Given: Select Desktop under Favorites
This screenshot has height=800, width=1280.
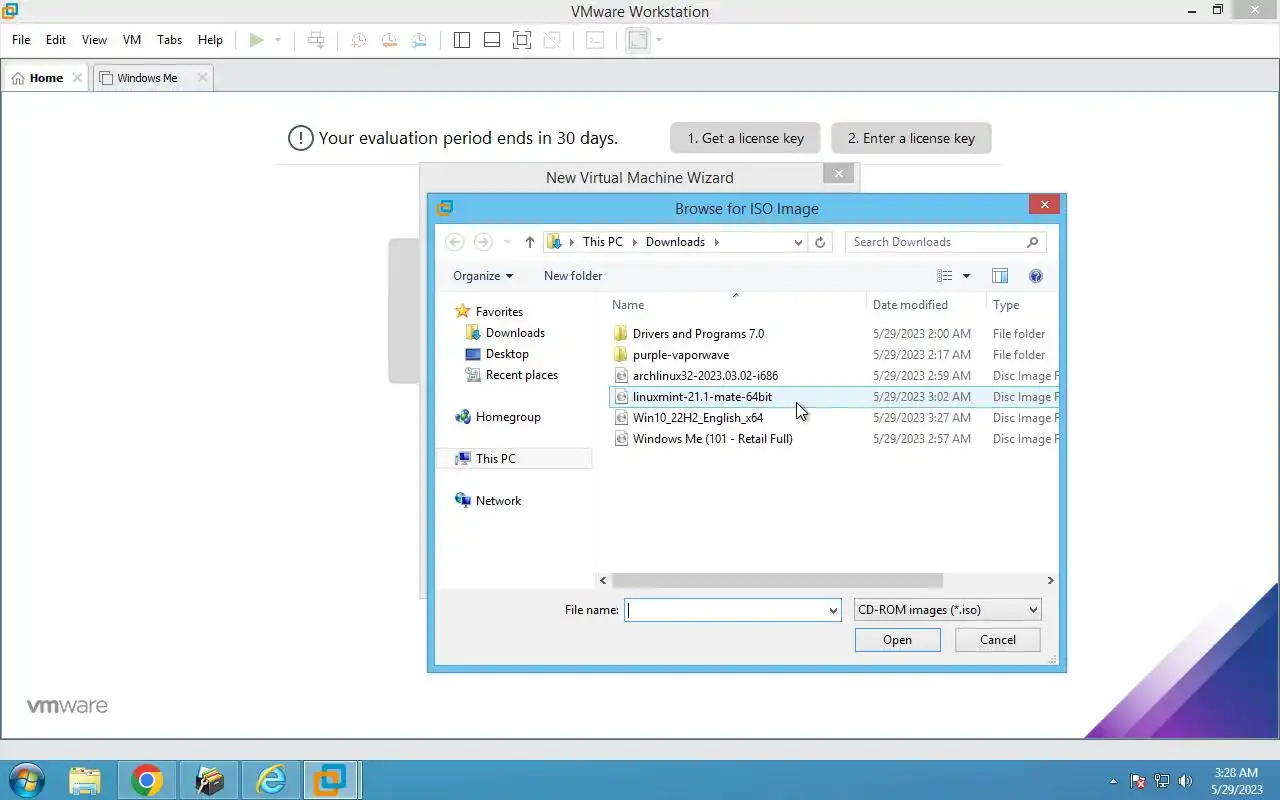Looking at the screenshot, I should click(507, 354).
